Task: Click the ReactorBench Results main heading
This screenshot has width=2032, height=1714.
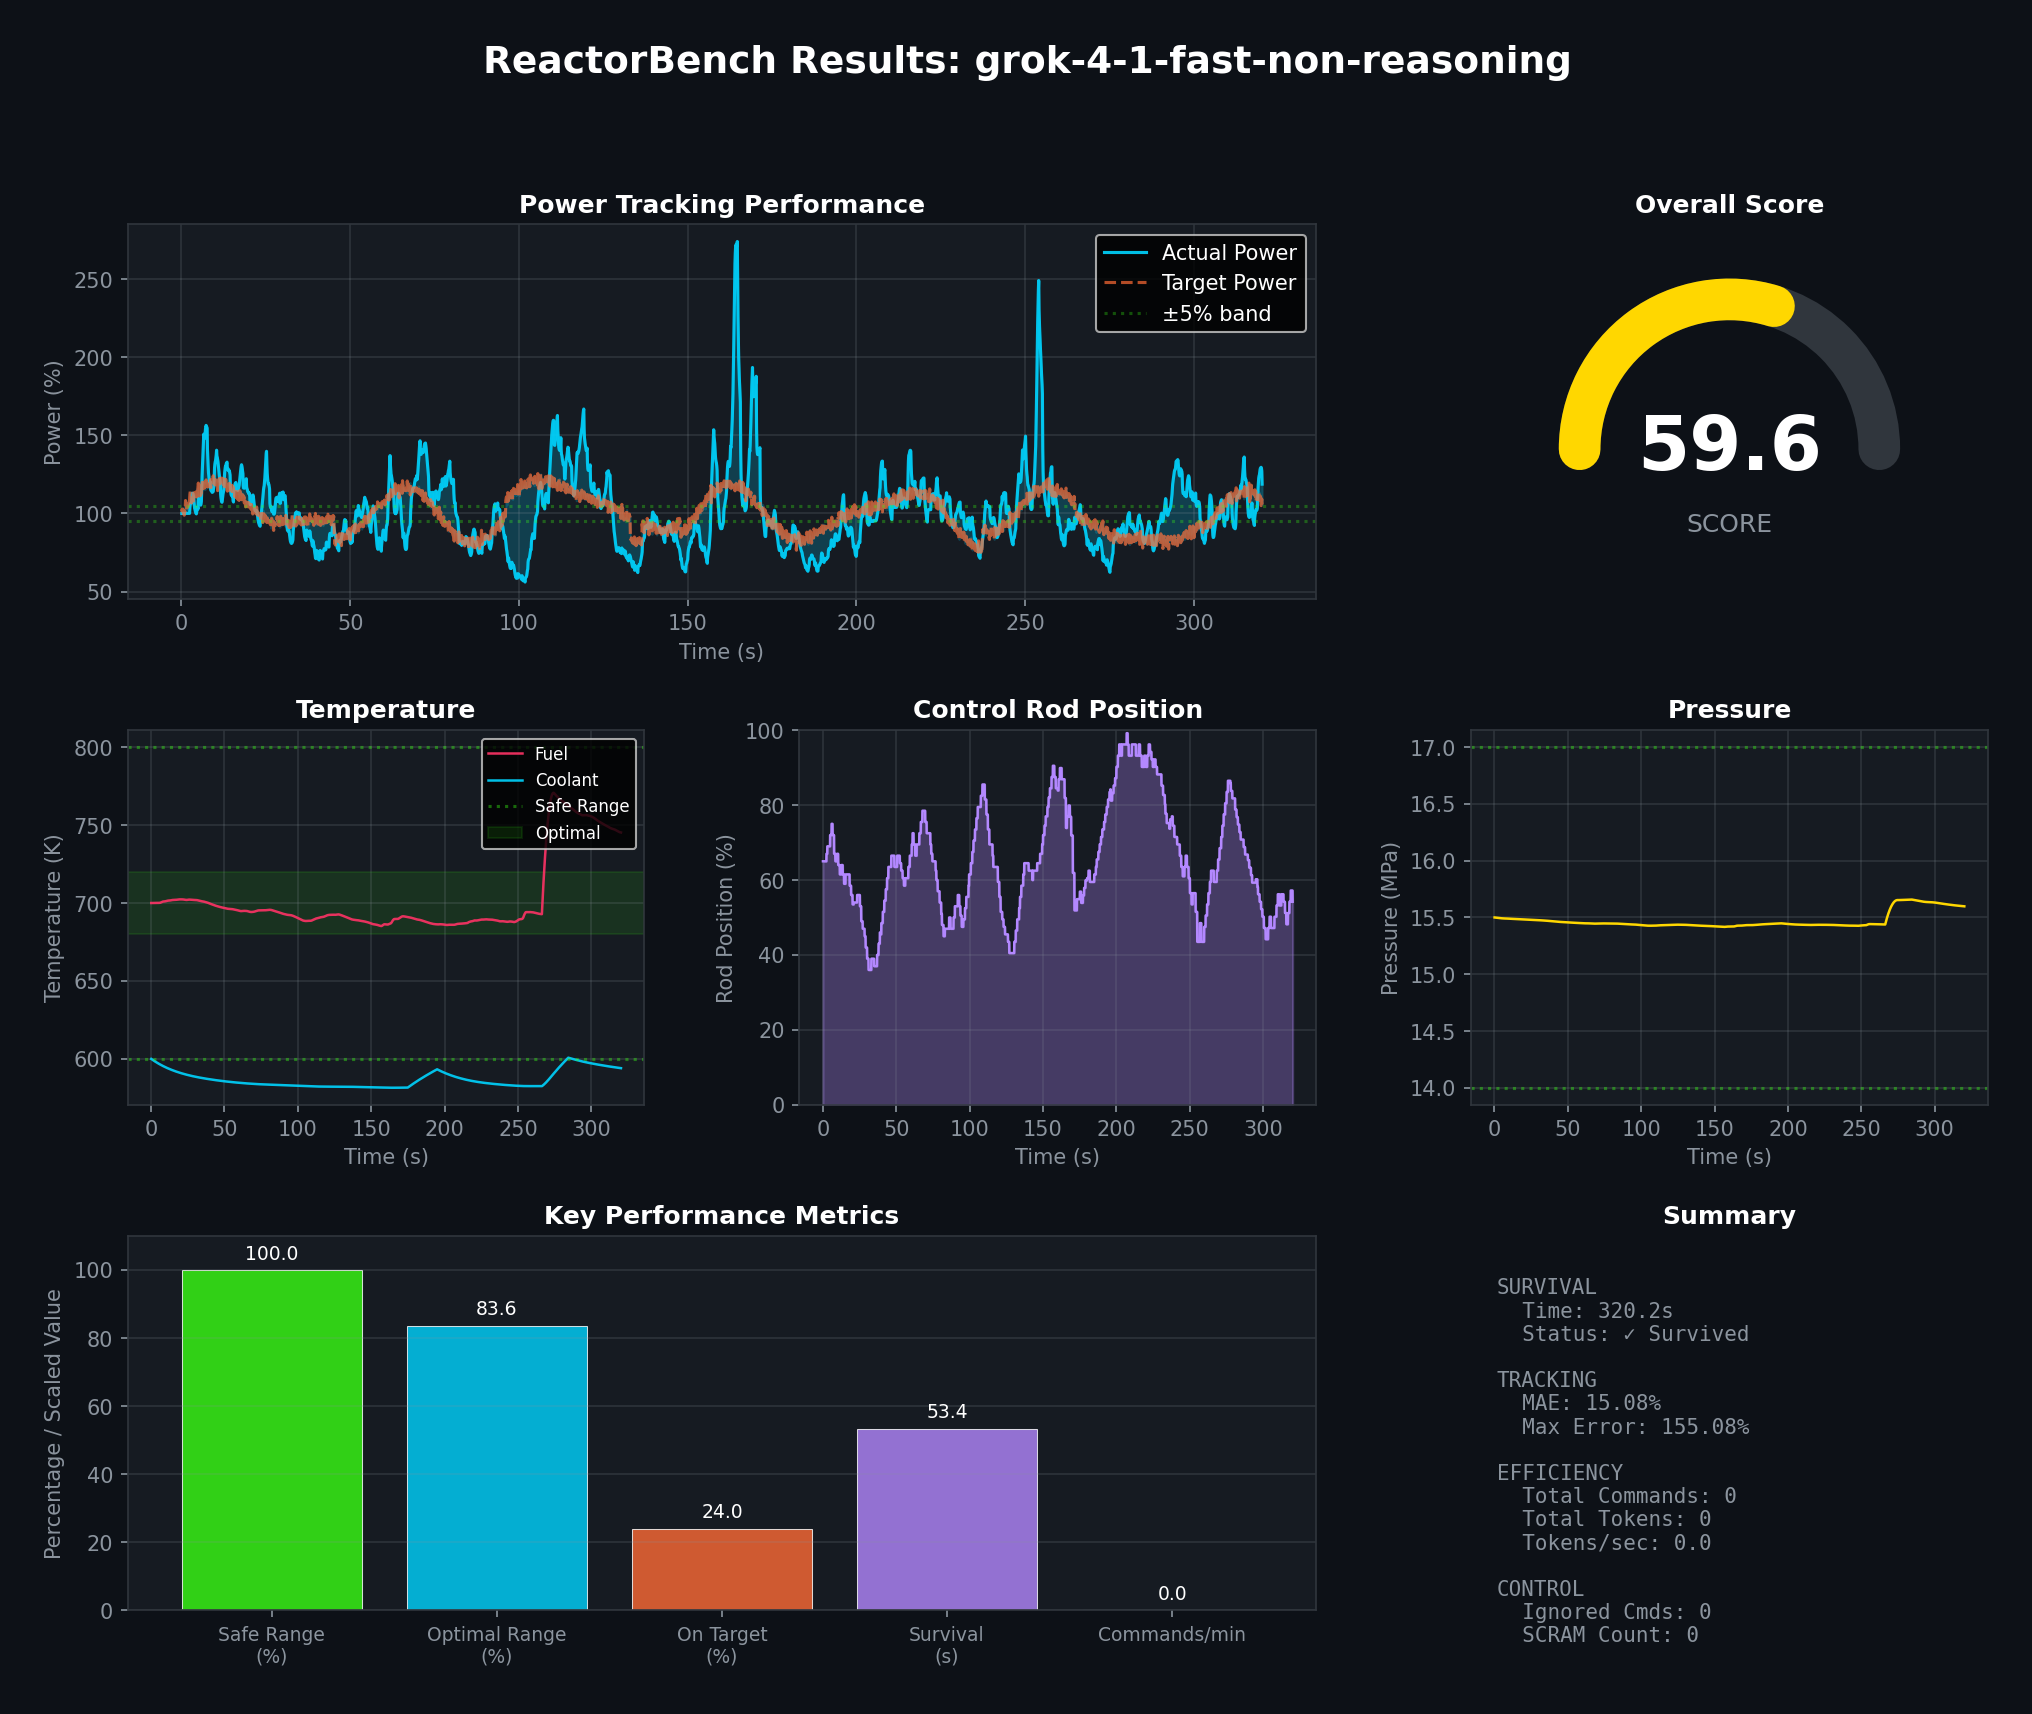Action: tap(1027, 61)
